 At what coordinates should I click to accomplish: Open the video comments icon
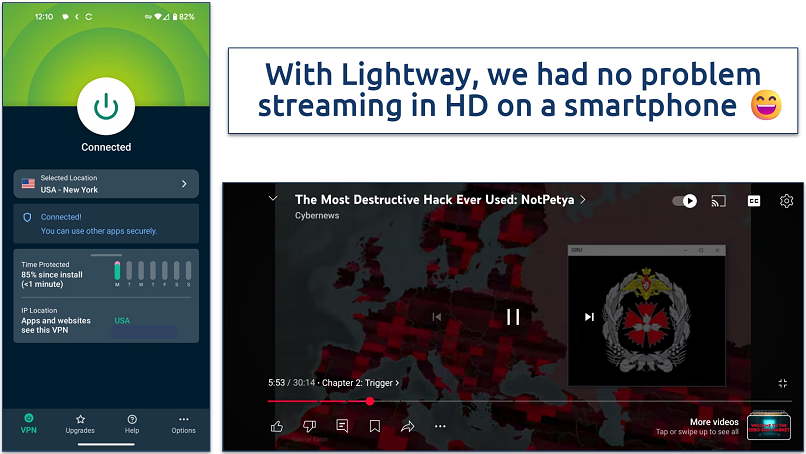pos(342,426)
